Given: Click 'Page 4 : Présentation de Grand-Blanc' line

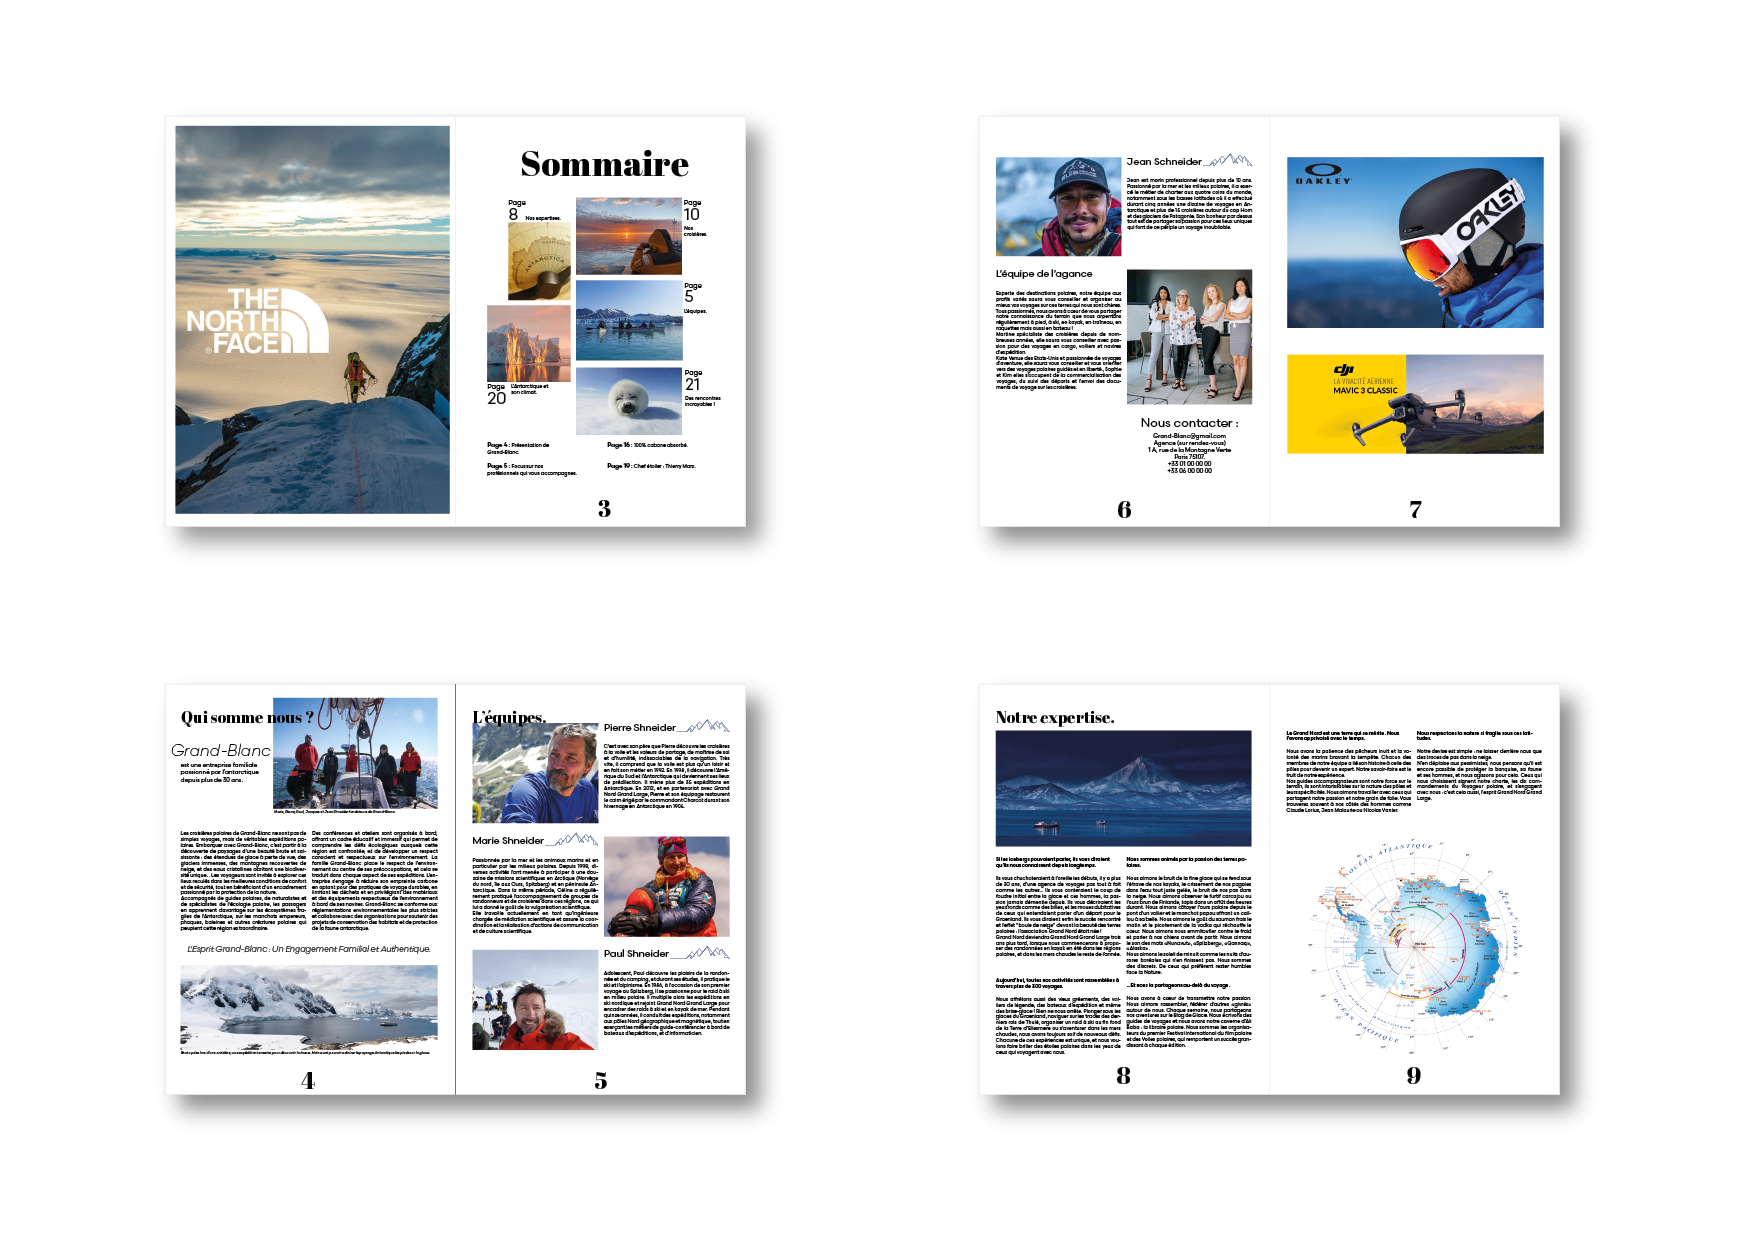Looking at the screenshot, I should point(518,448).
